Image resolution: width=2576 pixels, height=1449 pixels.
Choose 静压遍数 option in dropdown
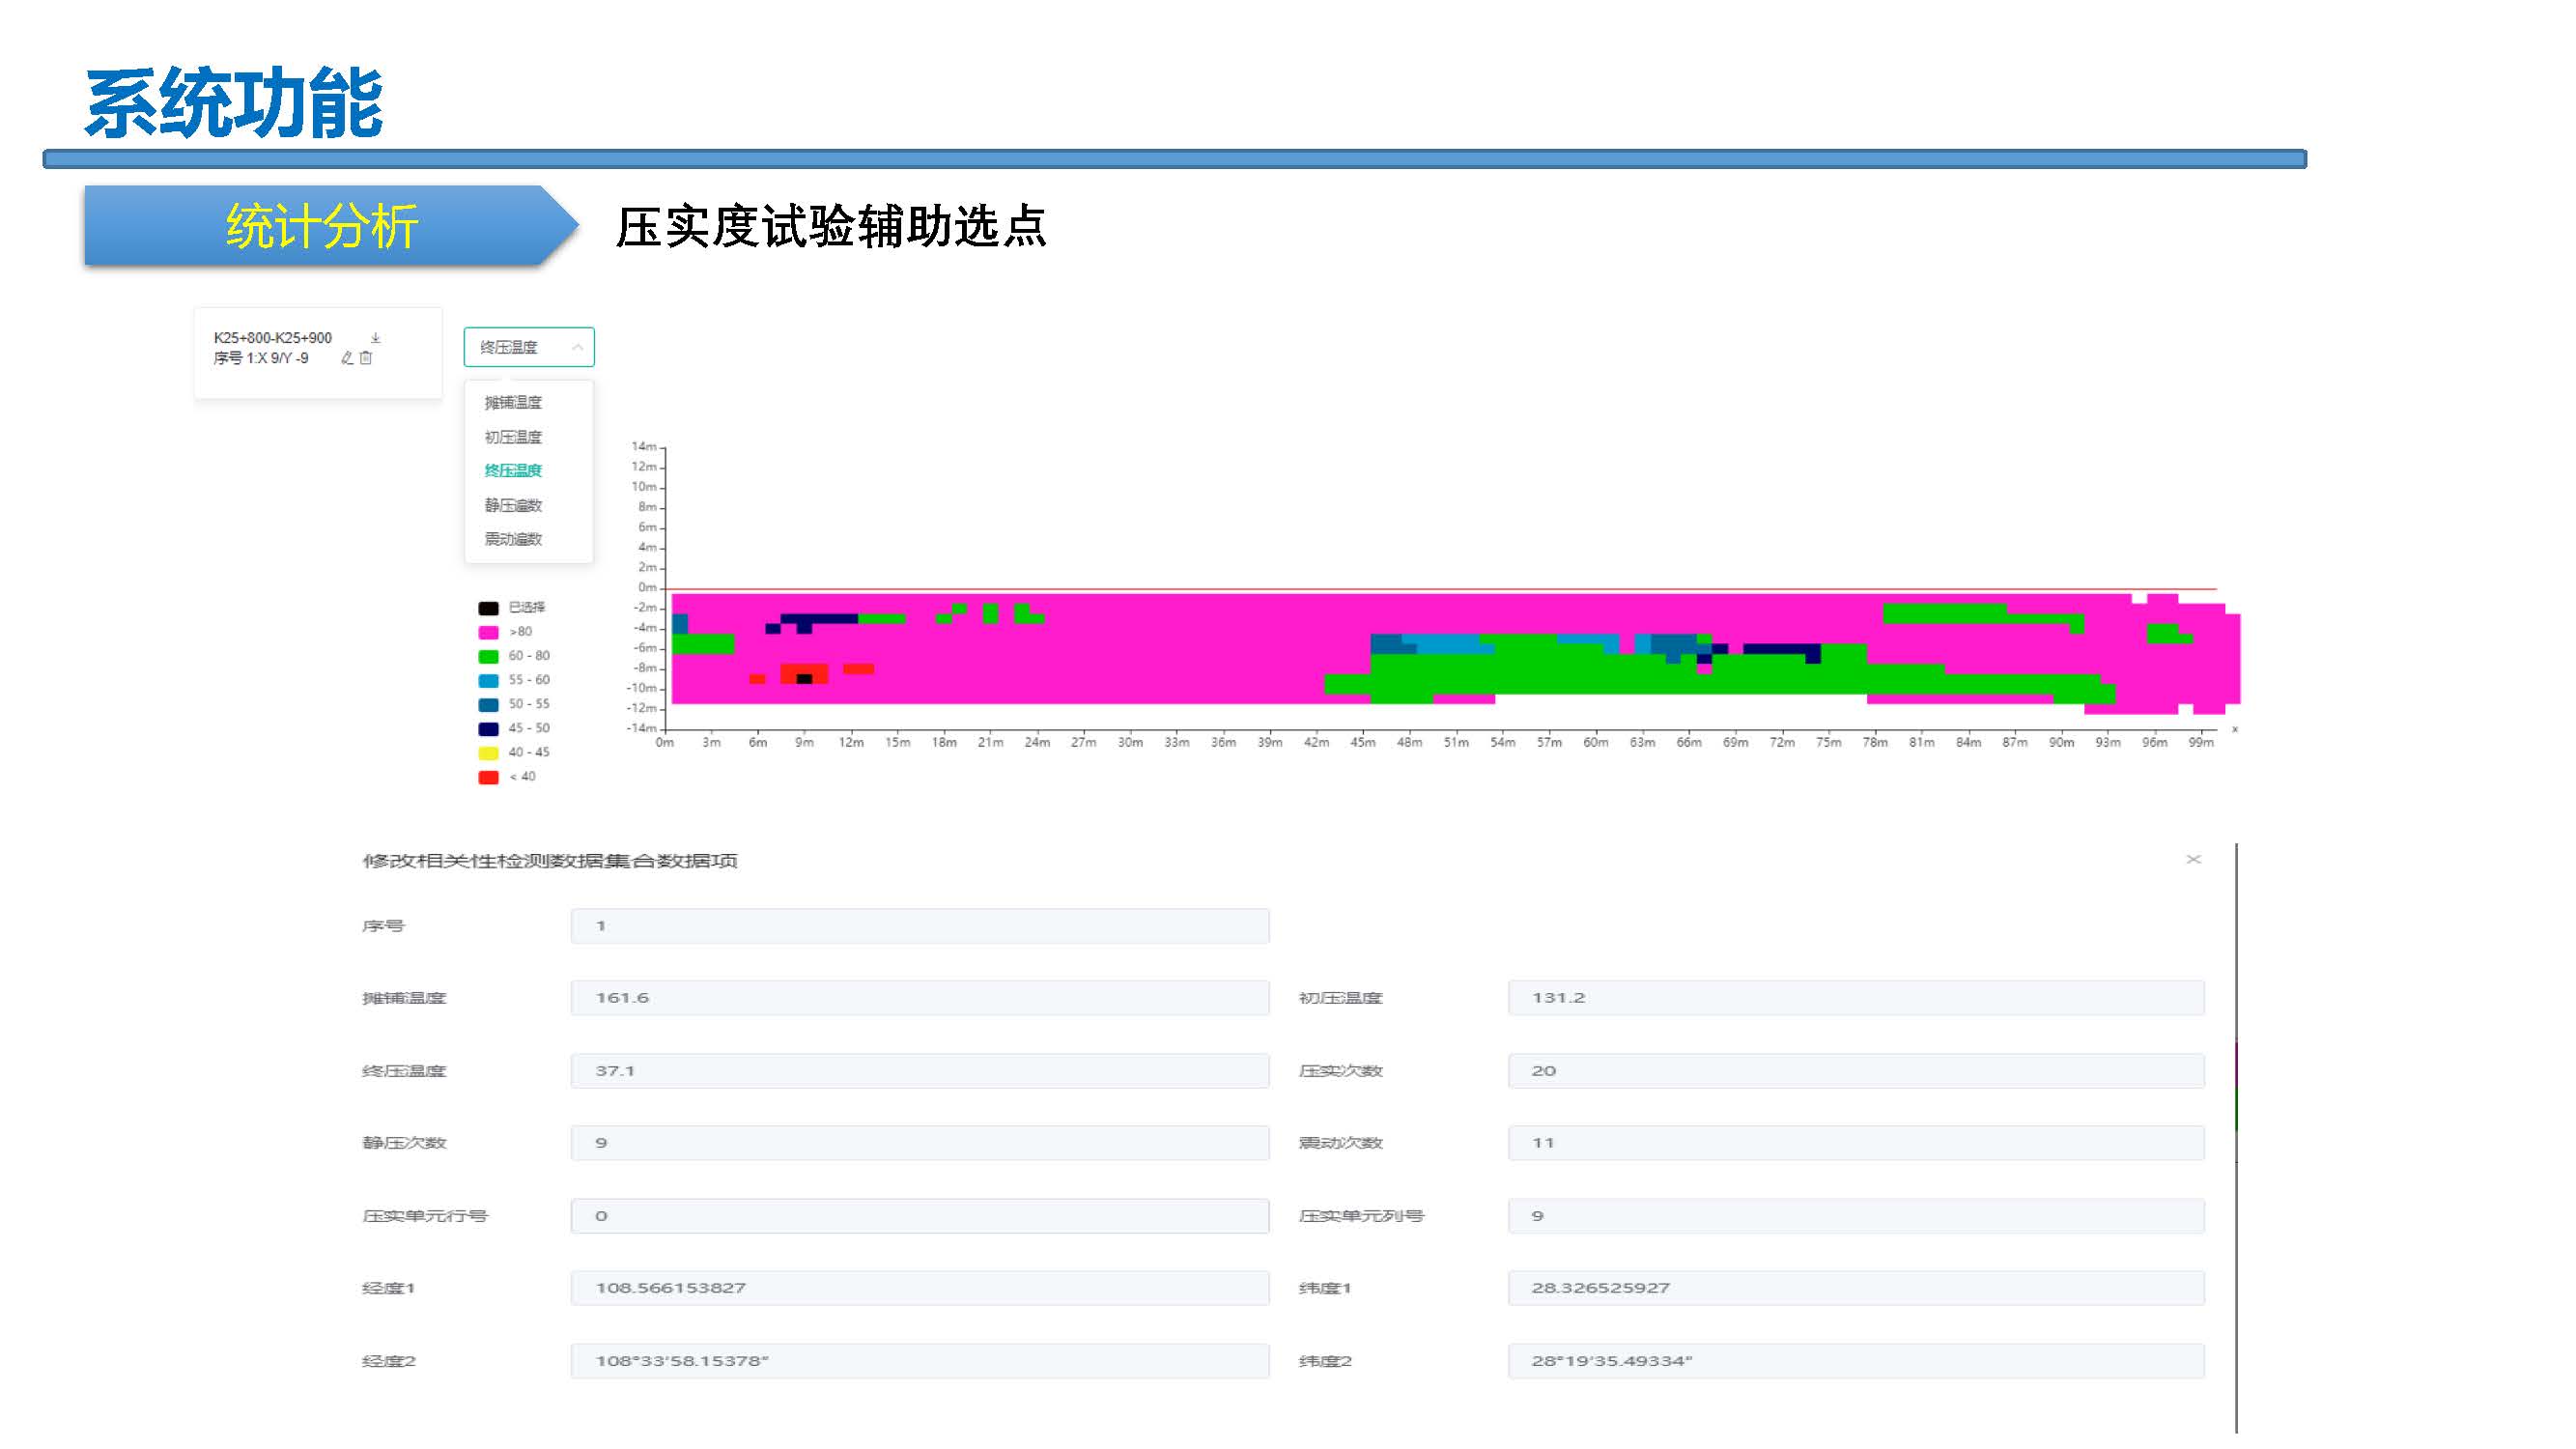513,505
